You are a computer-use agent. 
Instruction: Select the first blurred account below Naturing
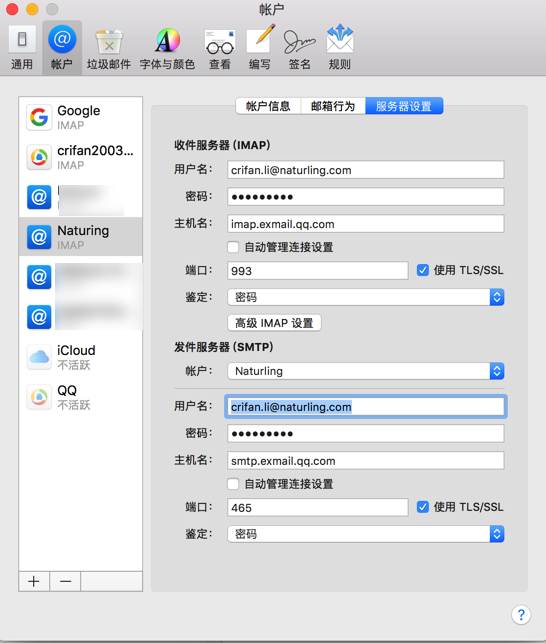(80, 277)
